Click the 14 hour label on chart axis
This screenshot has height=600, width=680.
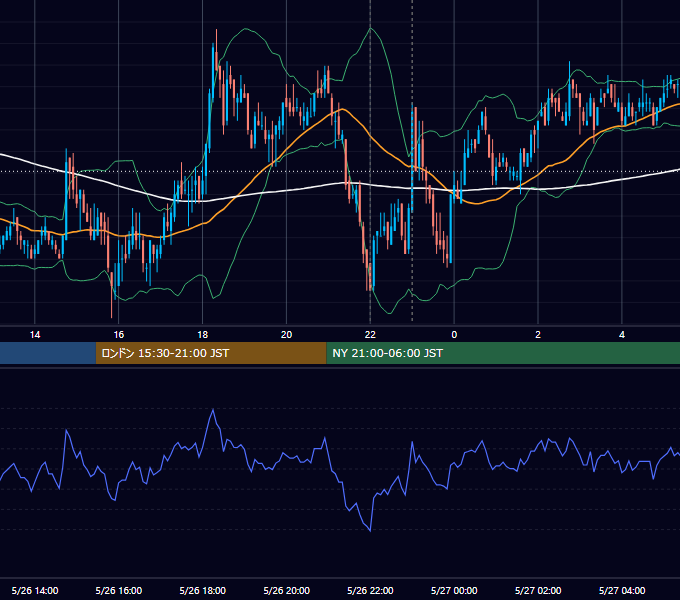pos(35,335)
